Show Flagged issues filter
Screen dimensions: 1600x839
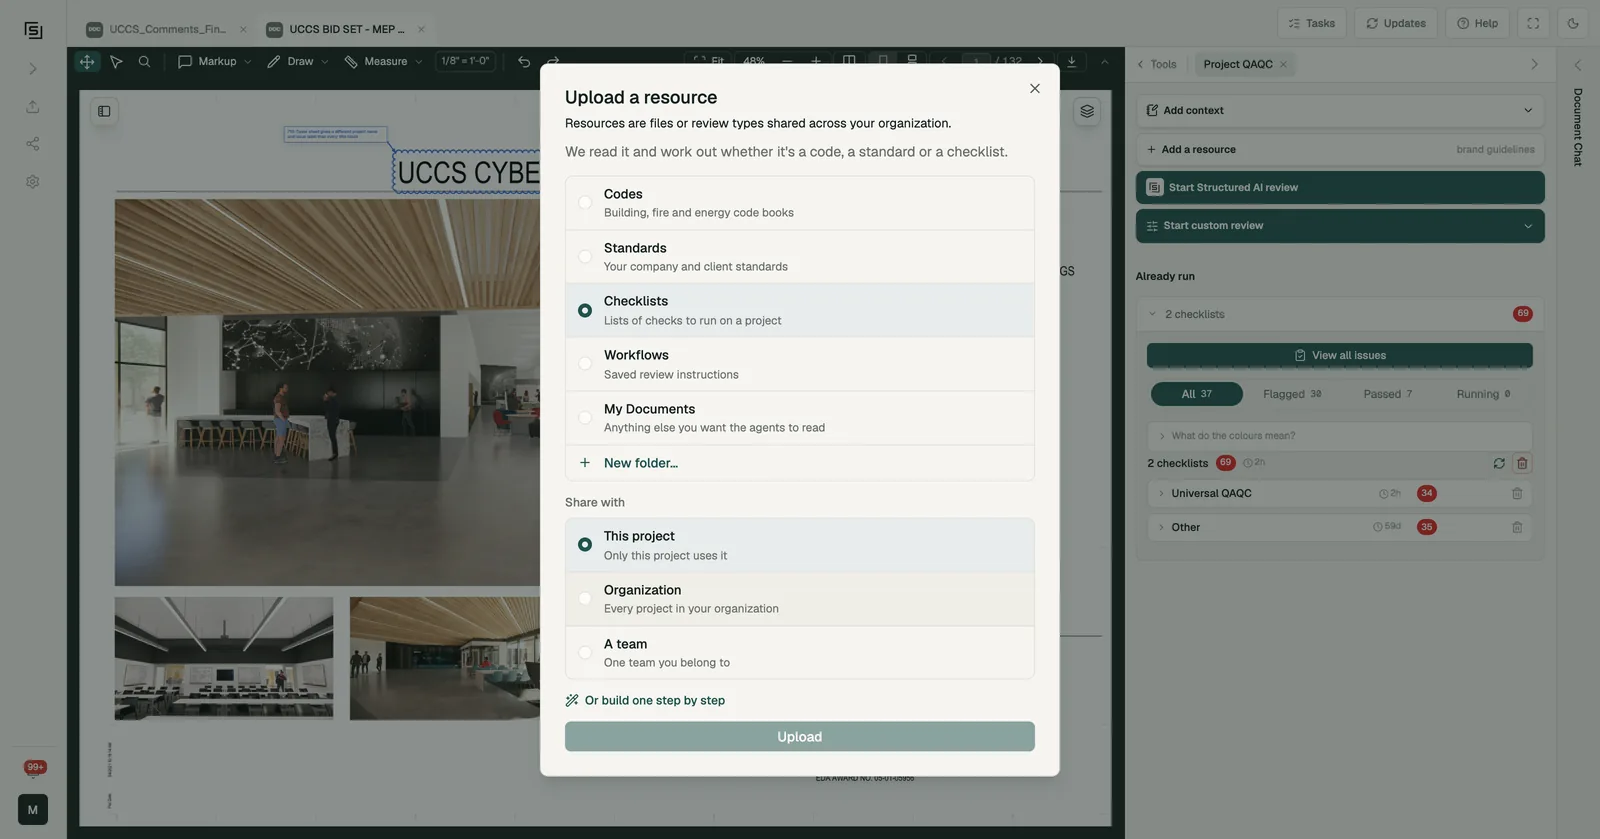[x=1292, y=394]
